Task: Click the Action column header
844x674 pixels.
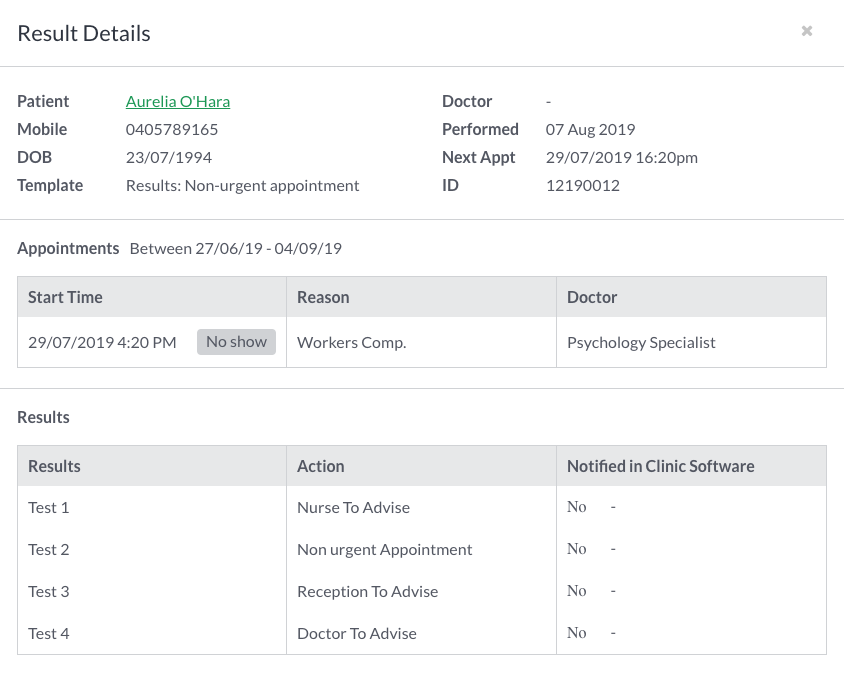Action: (421, 466)
